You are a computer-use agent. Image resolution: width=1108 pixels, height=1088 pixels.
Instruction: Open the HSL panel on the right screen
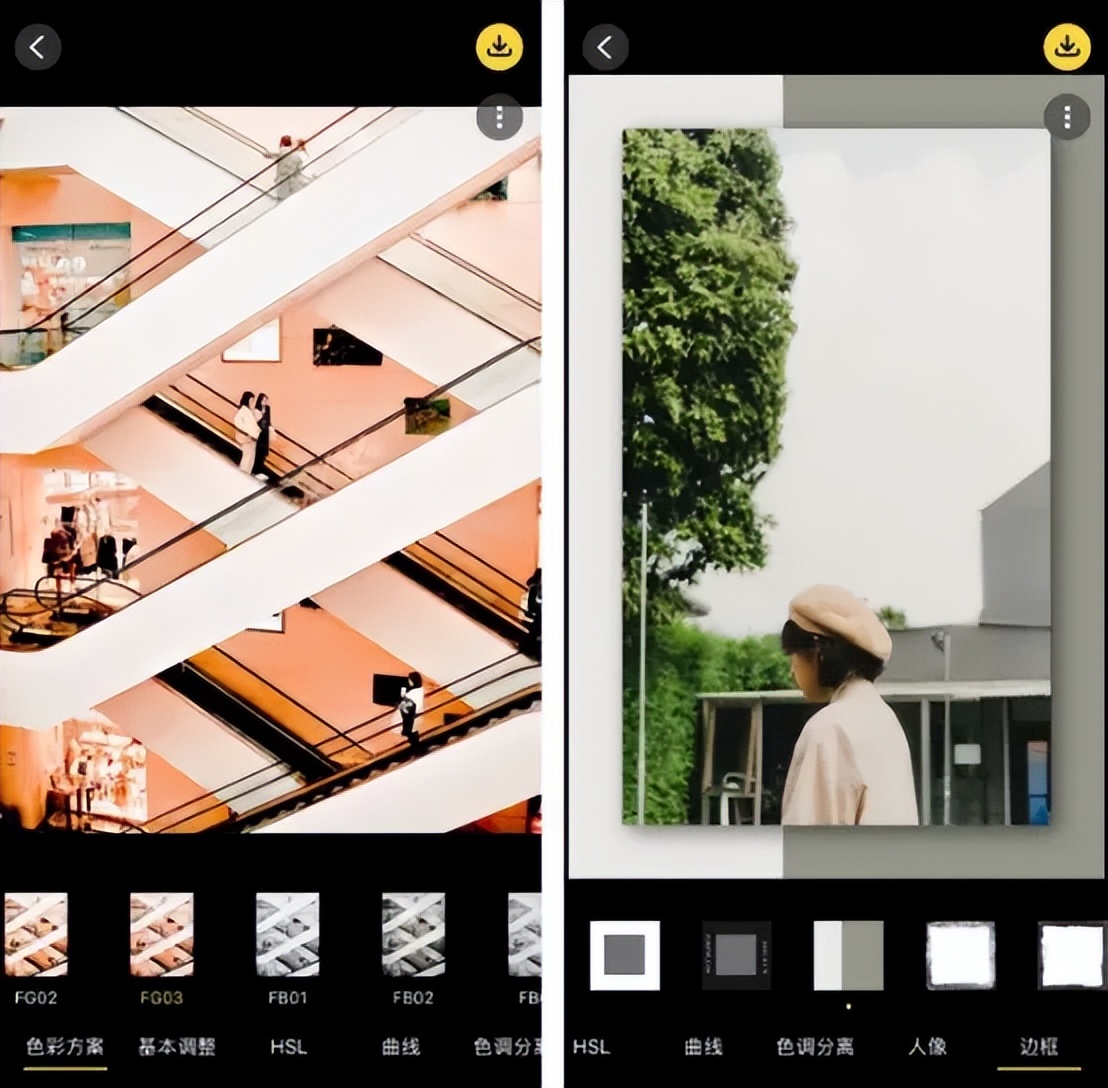(591, 1046)
